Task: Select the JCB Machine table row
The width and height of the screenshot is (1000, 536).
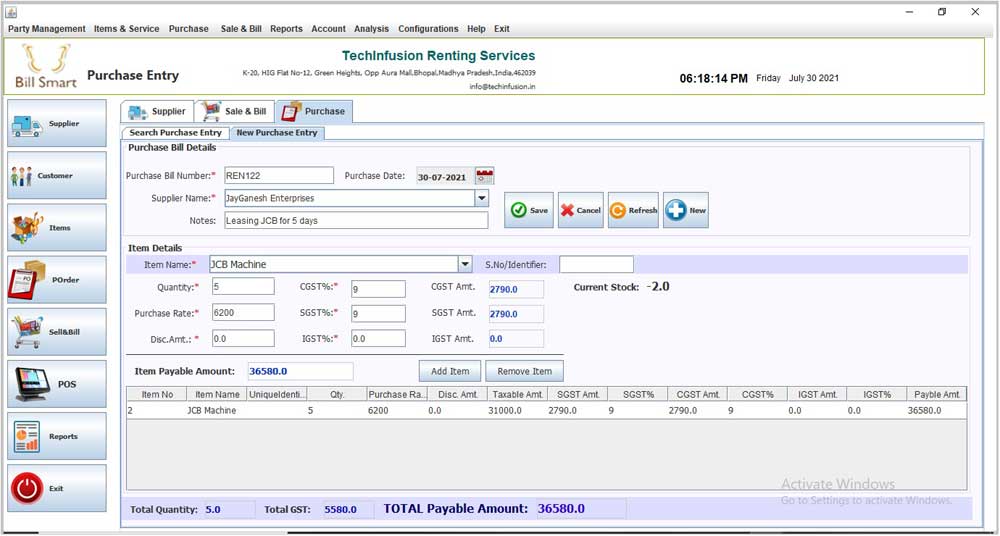Action: coord(547,410)
